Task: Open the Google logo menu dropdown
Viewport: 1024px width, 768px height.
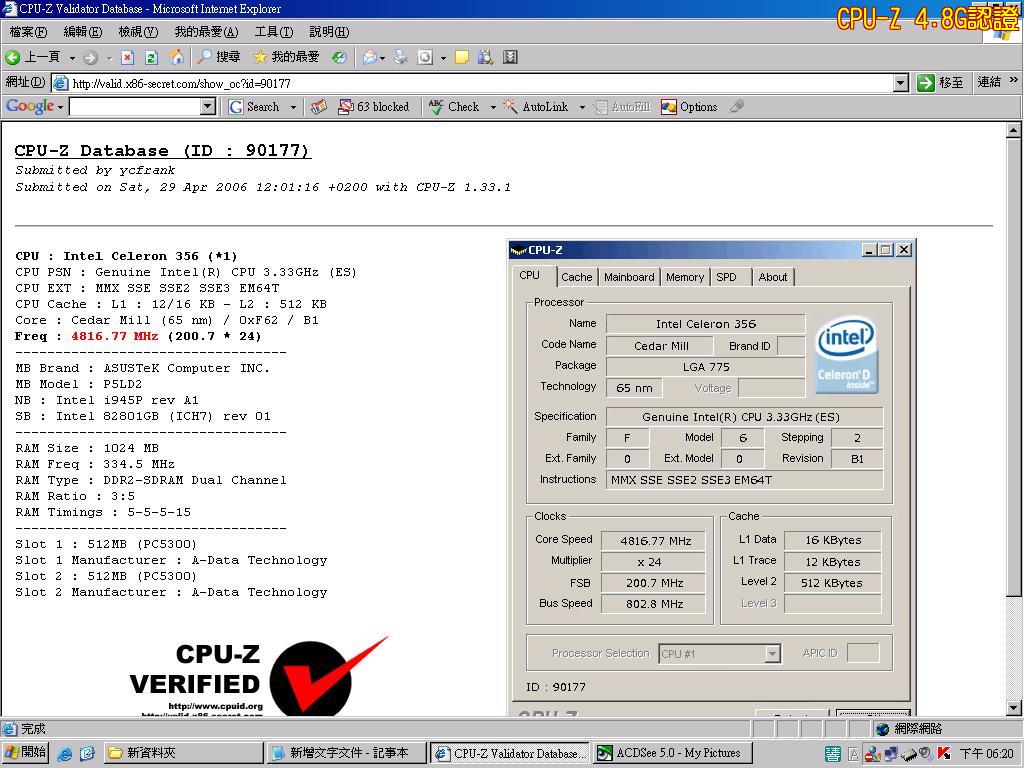Action: pyautogui.click(x=60, y=107)
